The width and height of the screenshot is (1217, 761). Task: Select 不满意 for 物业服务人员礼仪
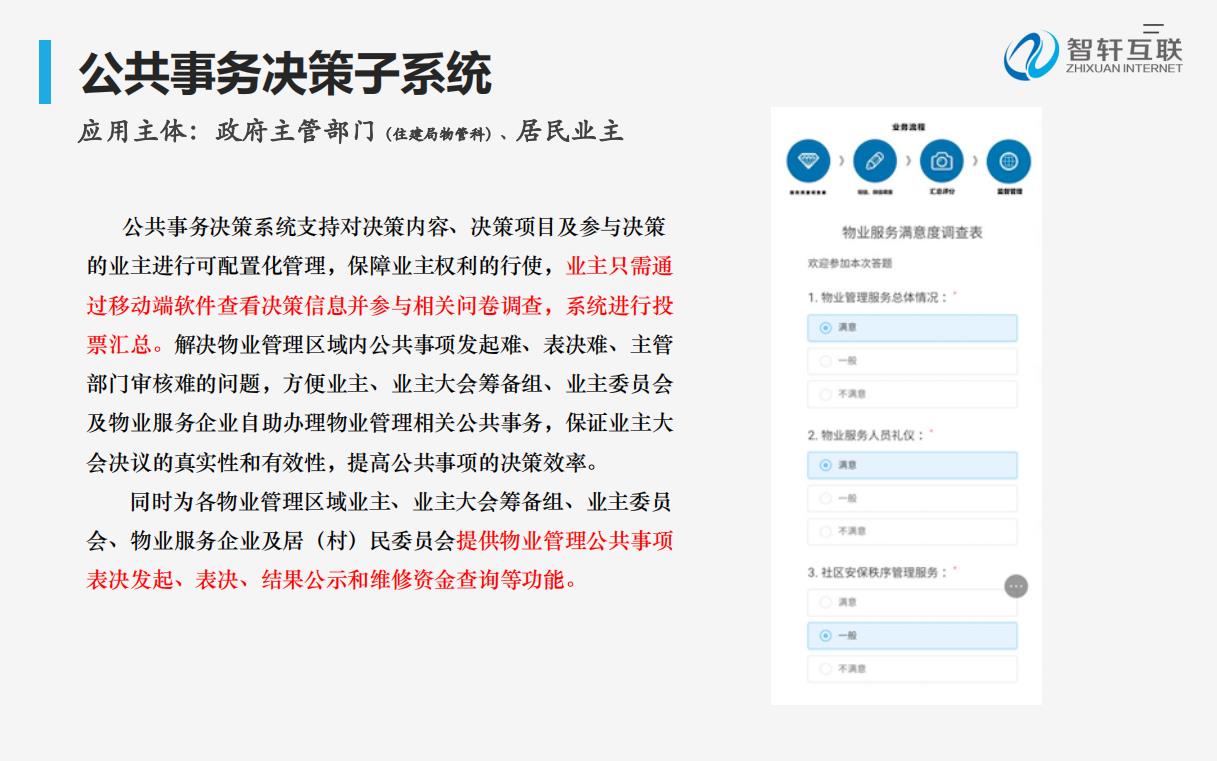tap(912, 531)
